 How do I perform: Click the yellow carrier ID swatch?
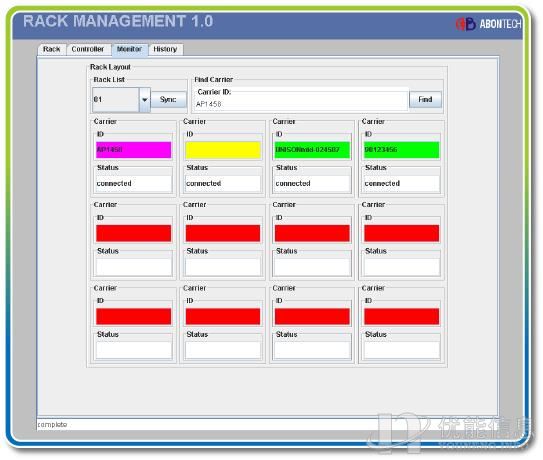point(223,150)
